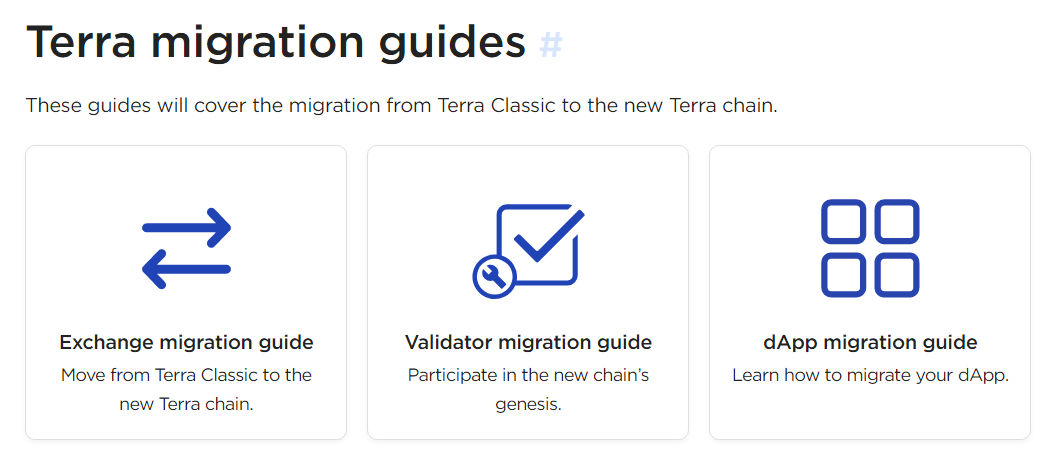Viewport: 1042px width, 458px height.
Task: Click the checkmark box validator icon
Action: [x=528, y=251]
